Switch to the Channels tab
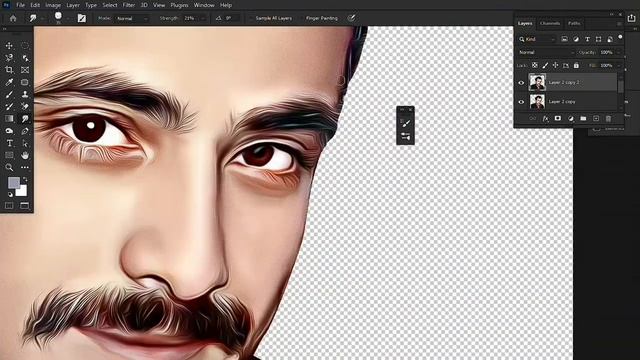The width and height of the screenshot is (640, 360). pyautogui.click(x=550, y=23)
